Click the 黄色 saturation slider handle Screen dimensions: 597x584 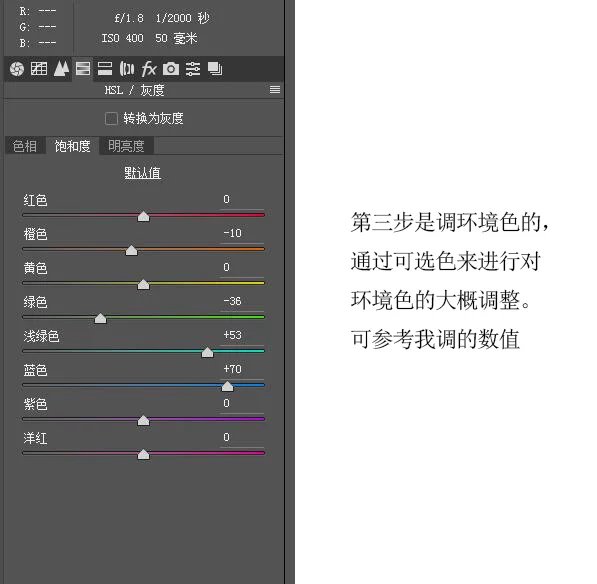pos(144,284)
